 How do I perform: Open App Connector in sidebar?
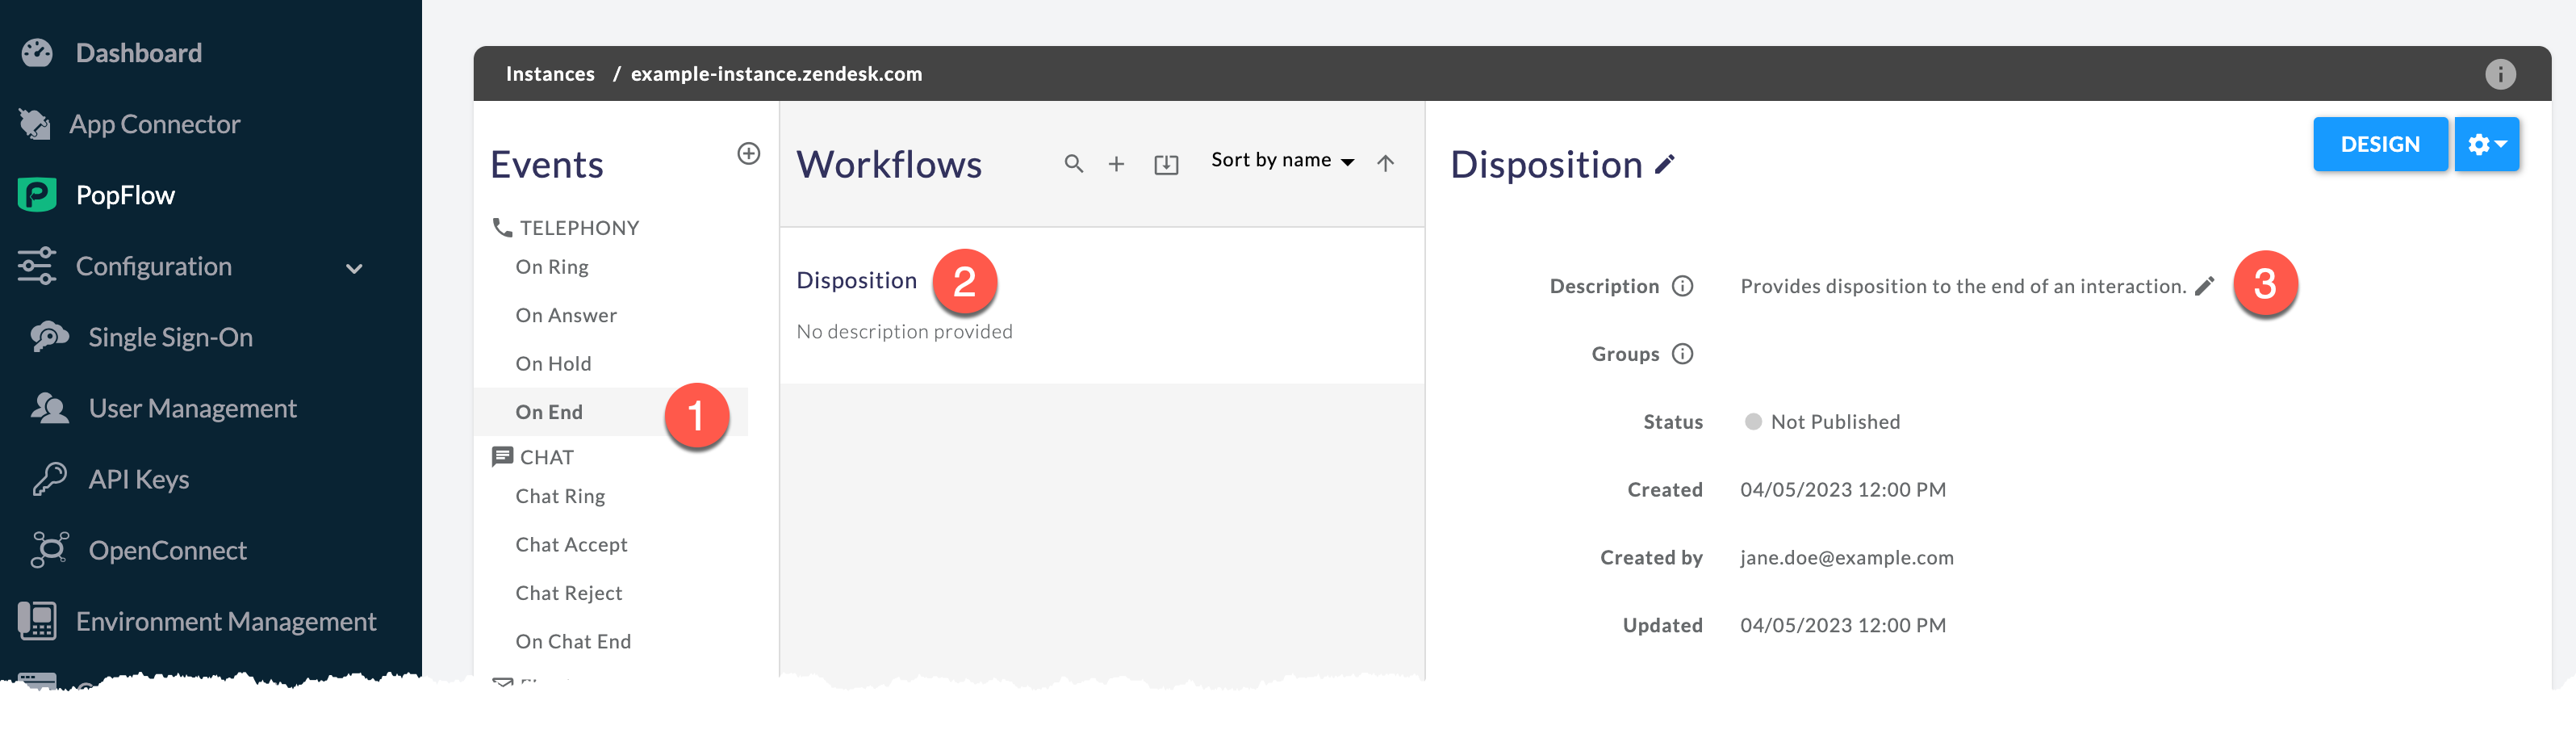pos(154,124)
